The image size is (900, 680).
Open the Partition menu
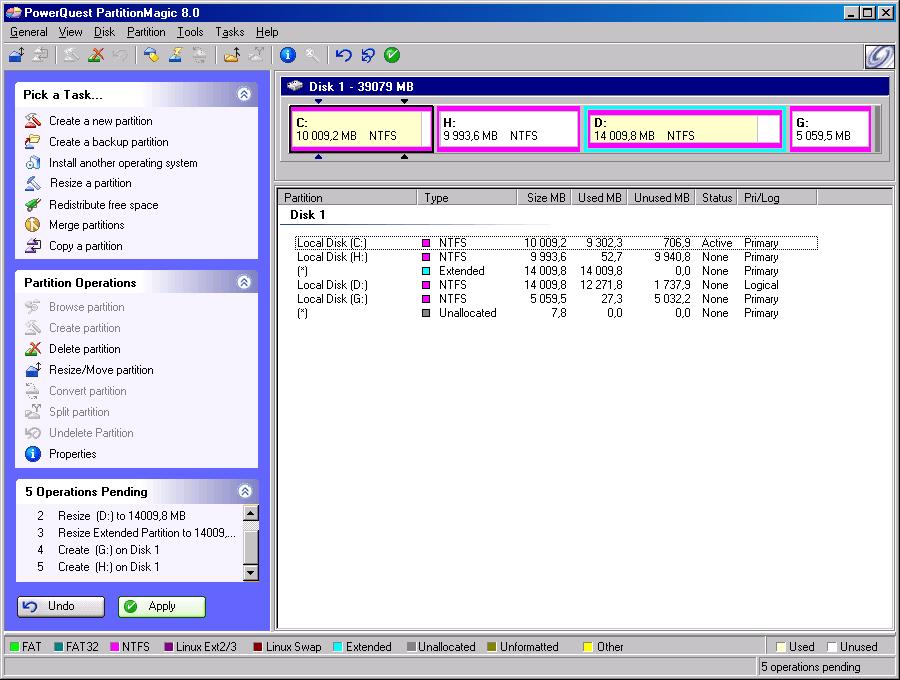coord(146,32)
